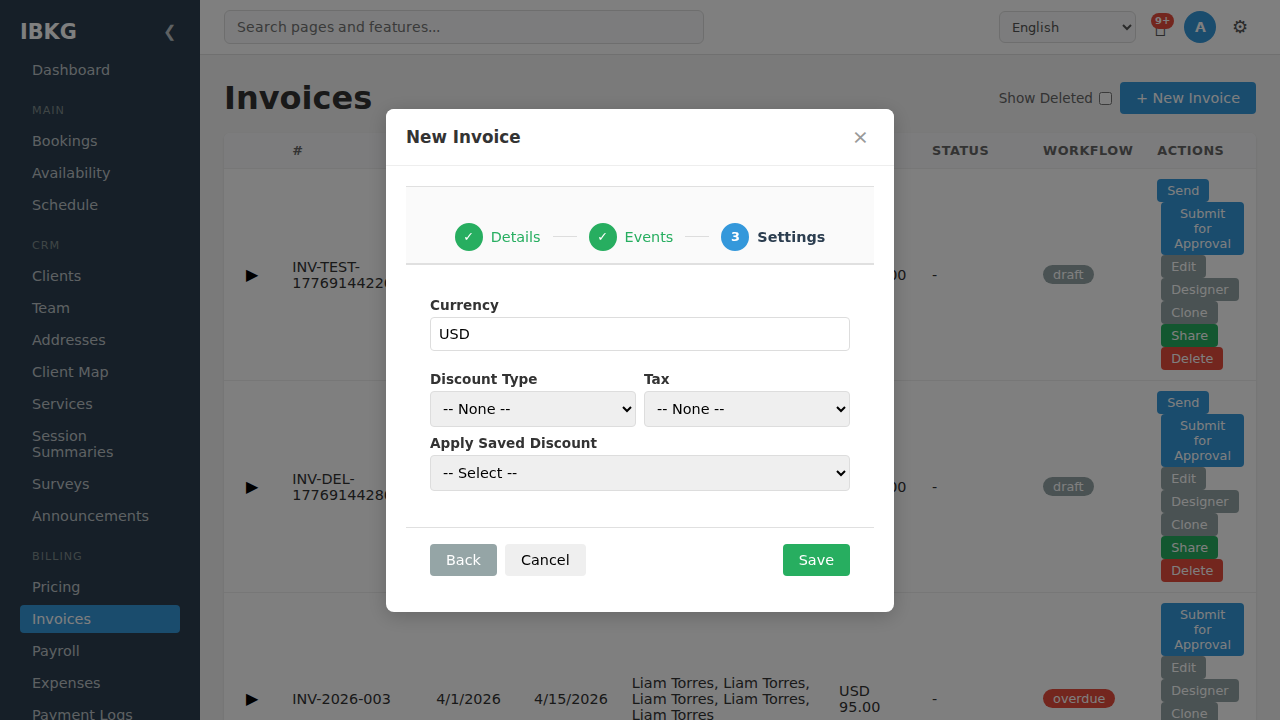Close the New Invoice dialog with X
This screenshot has width=1280, height=720.
pyautogui.click(x=860, y=137)
